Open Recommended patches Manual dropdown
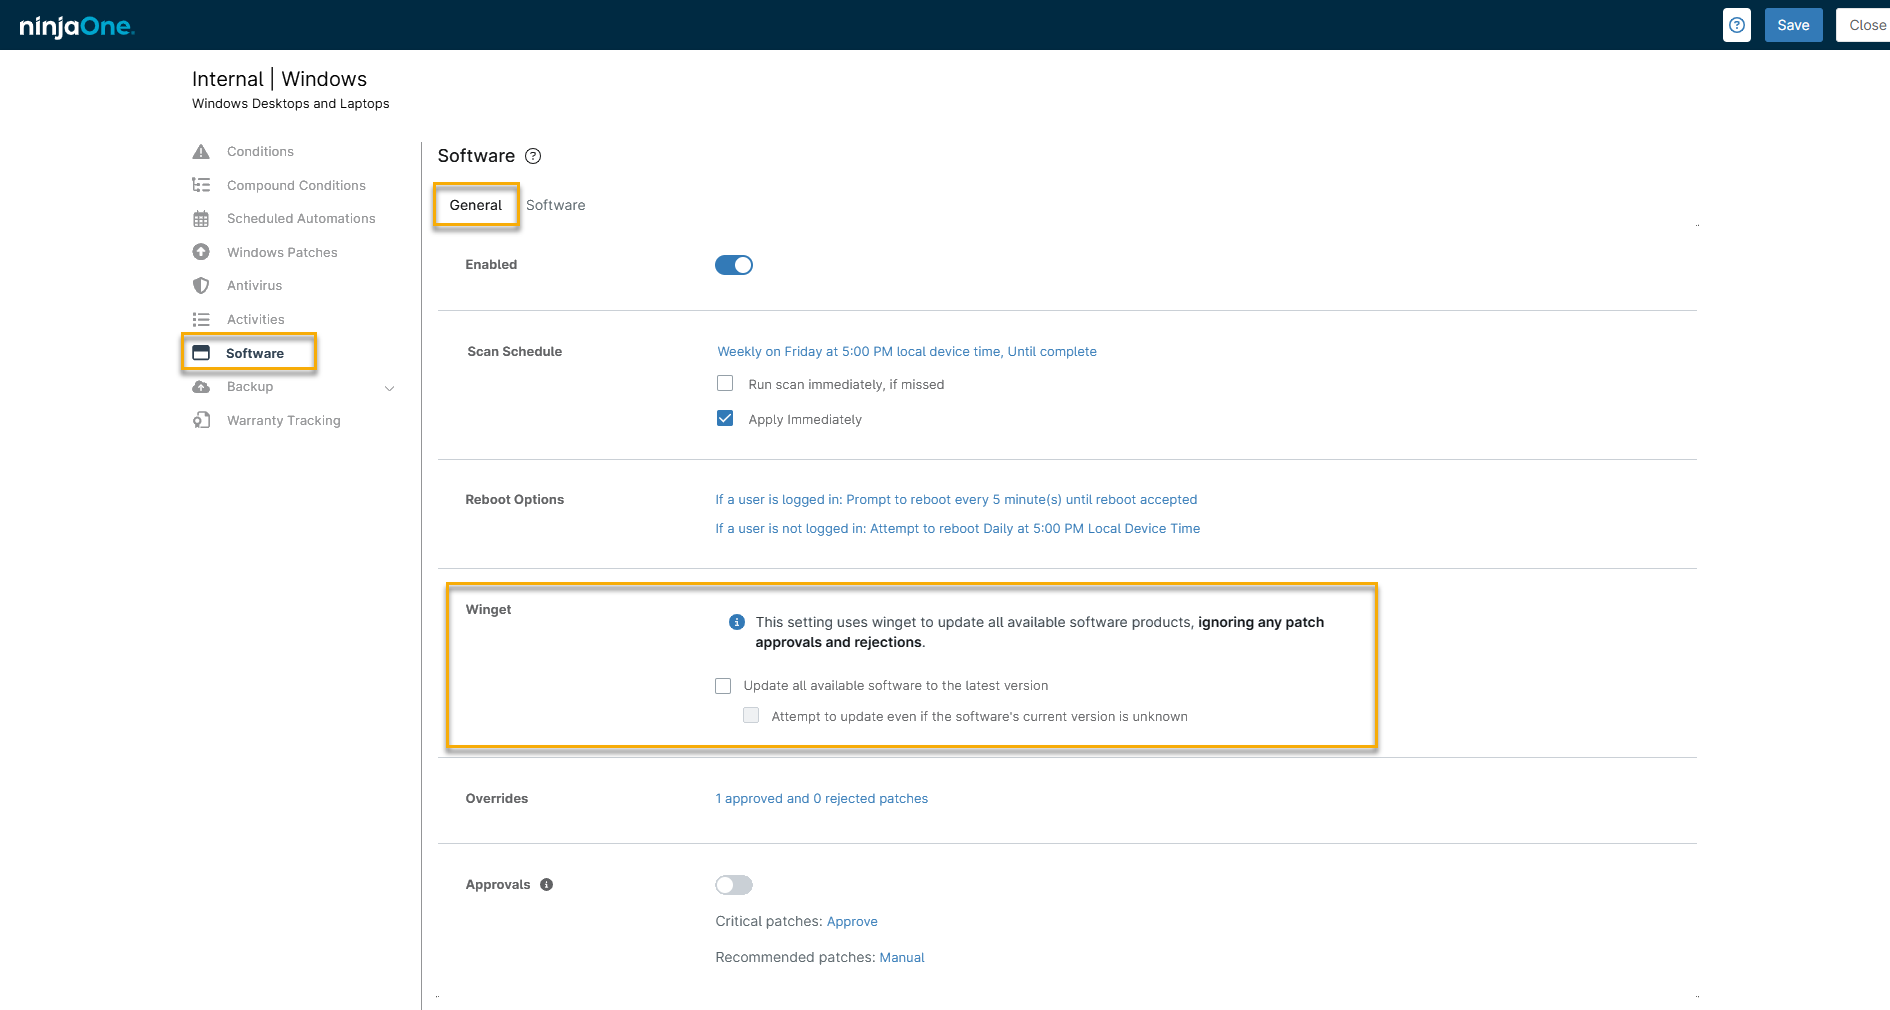Screen dimensions: 1890x1010 point(902,958)
